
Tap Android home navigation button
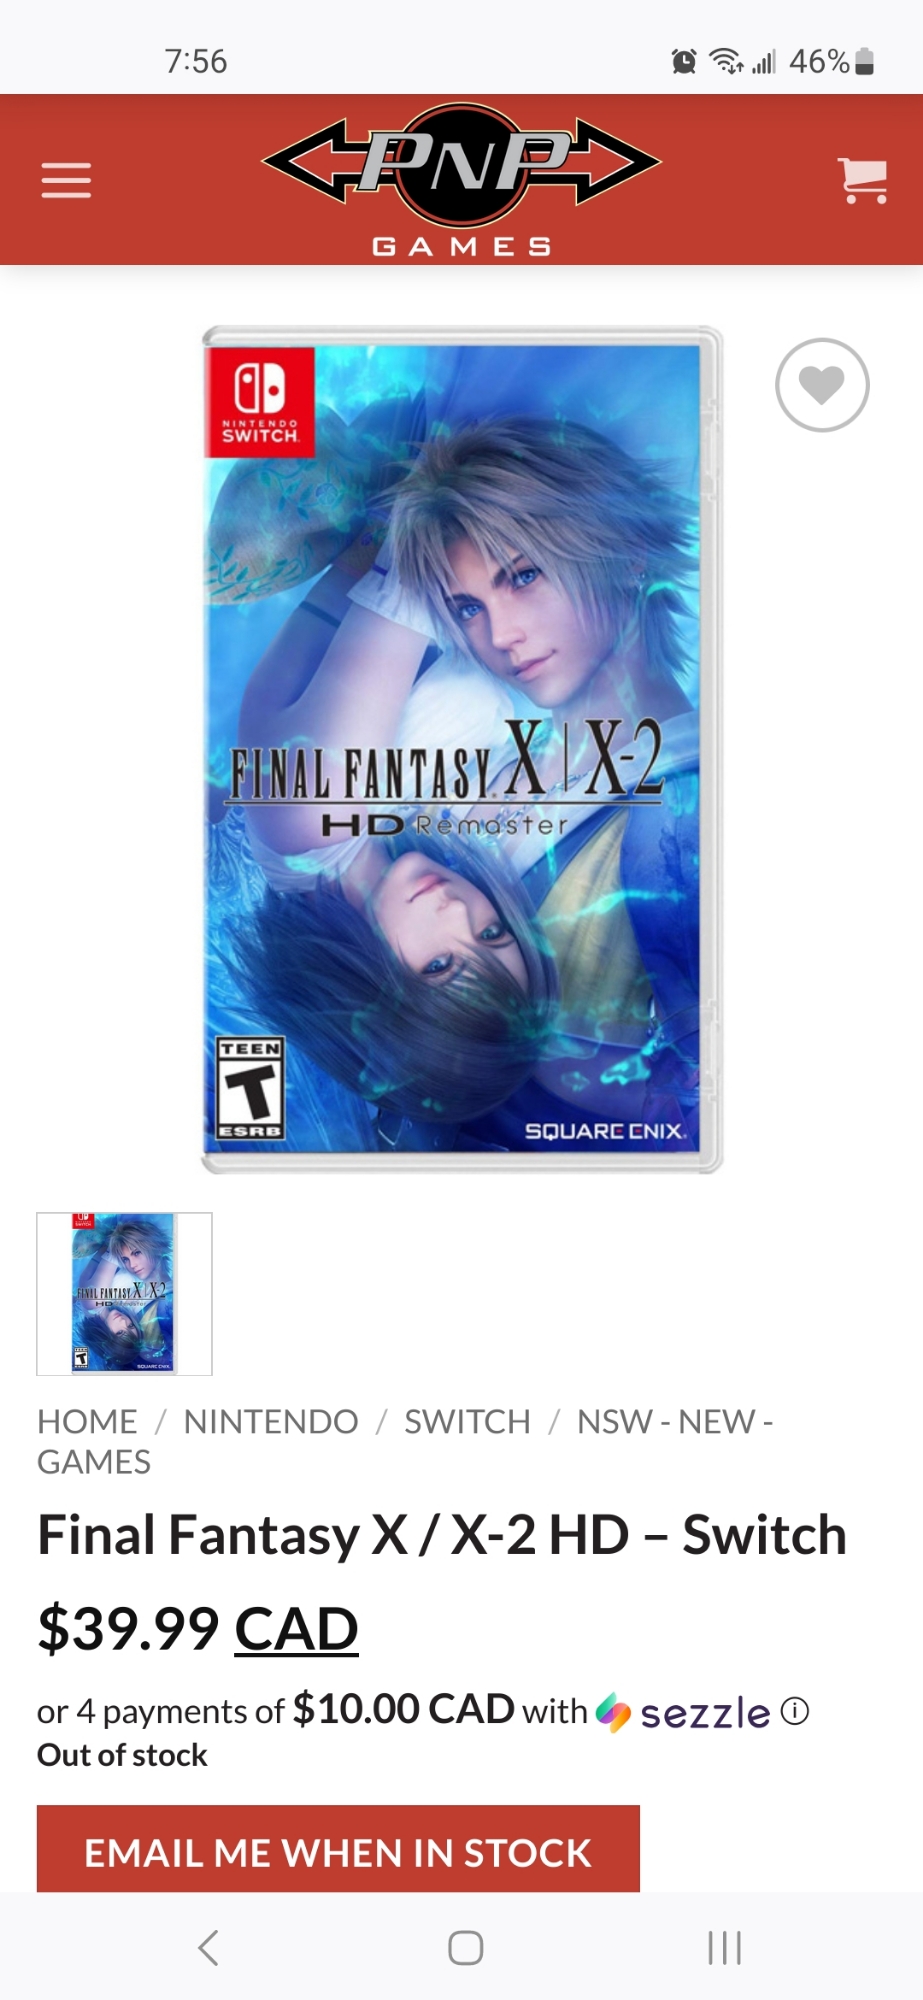click(465, 1947)
